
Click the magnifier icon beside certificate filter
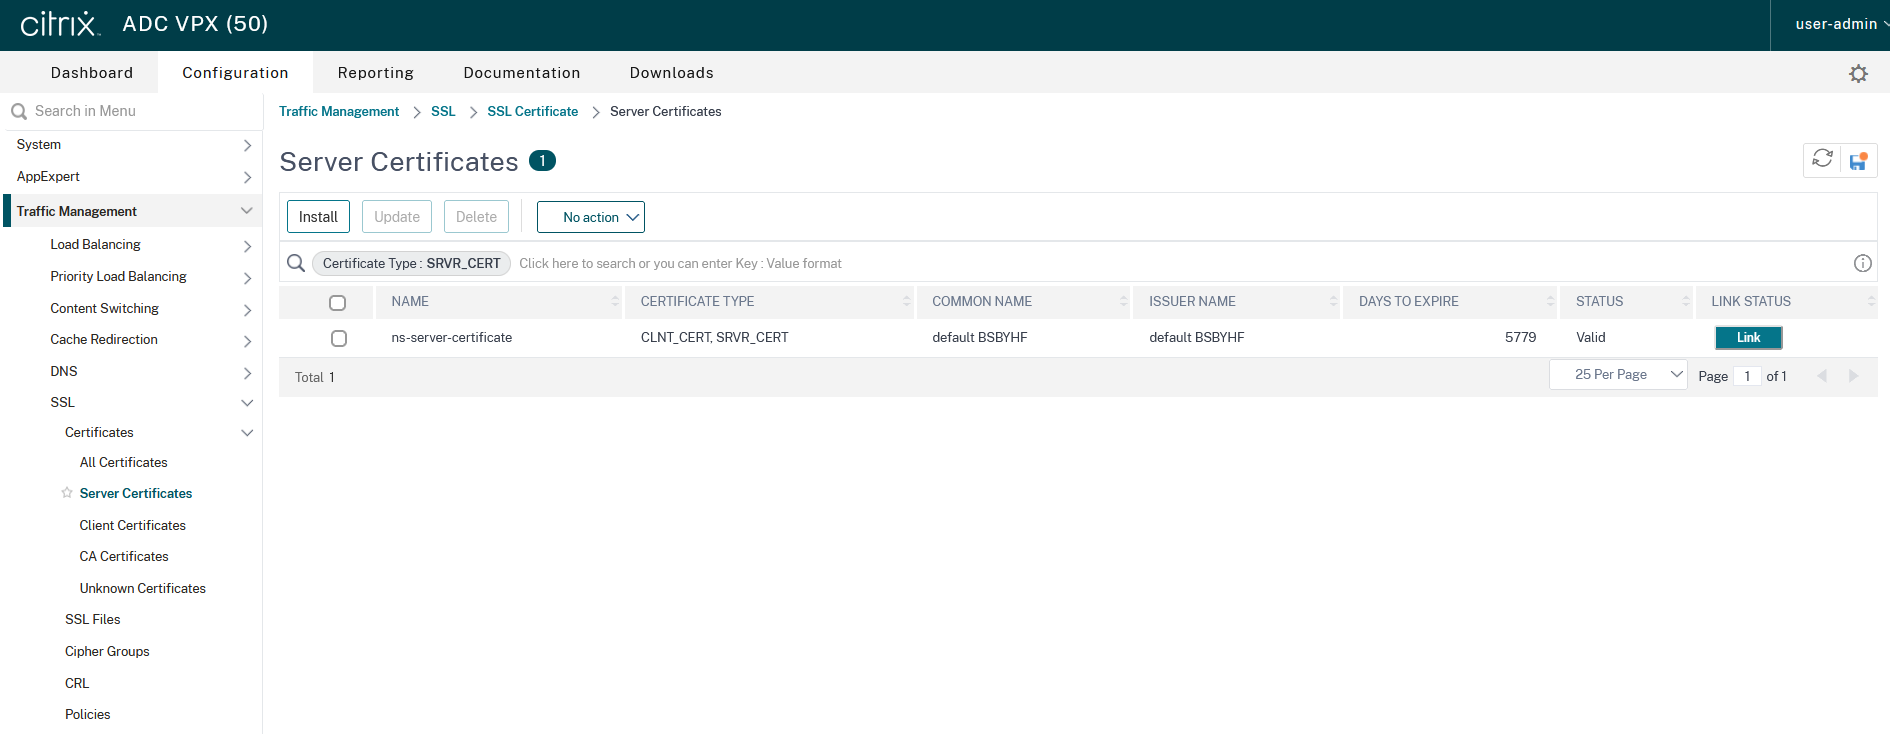click(x=296, y=263)
